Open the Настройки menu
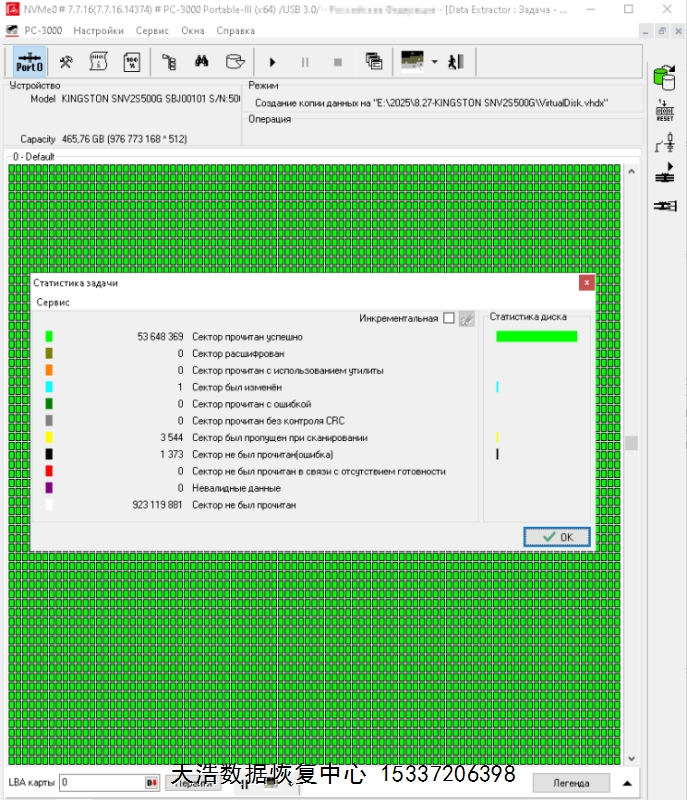Screen dimensions: 687x800 98,31
